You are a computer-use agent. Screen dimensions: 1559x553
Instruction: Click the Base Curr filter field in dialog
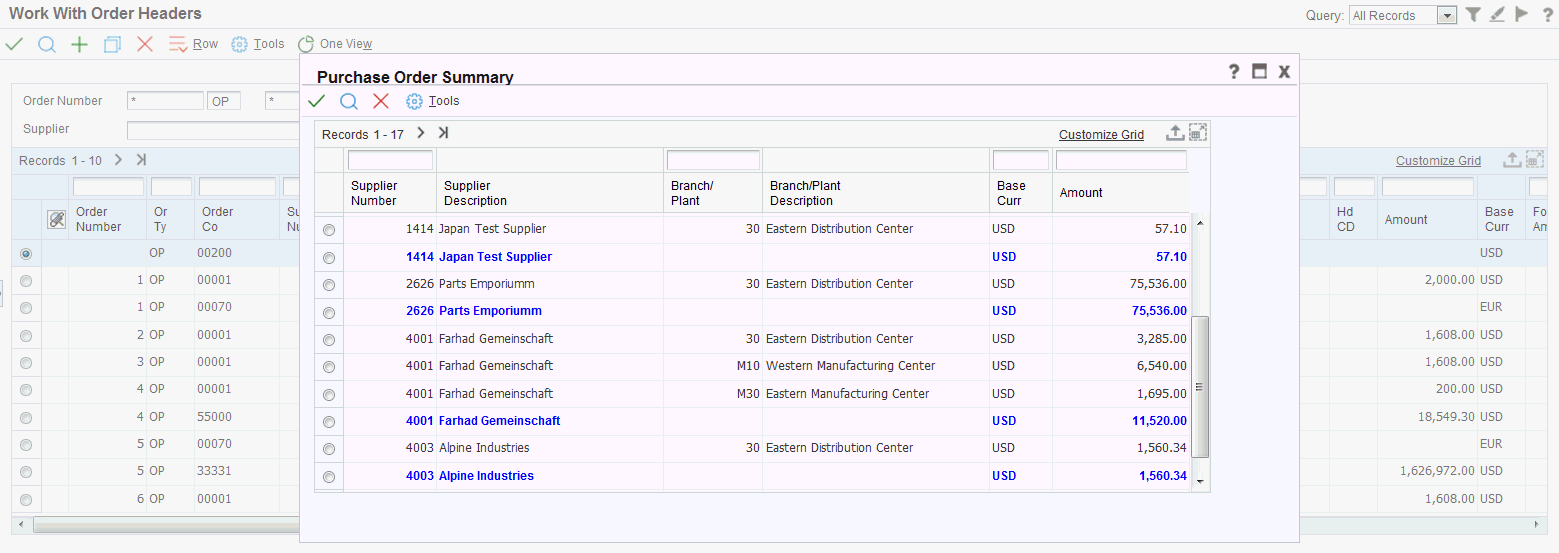[1021, 160]
